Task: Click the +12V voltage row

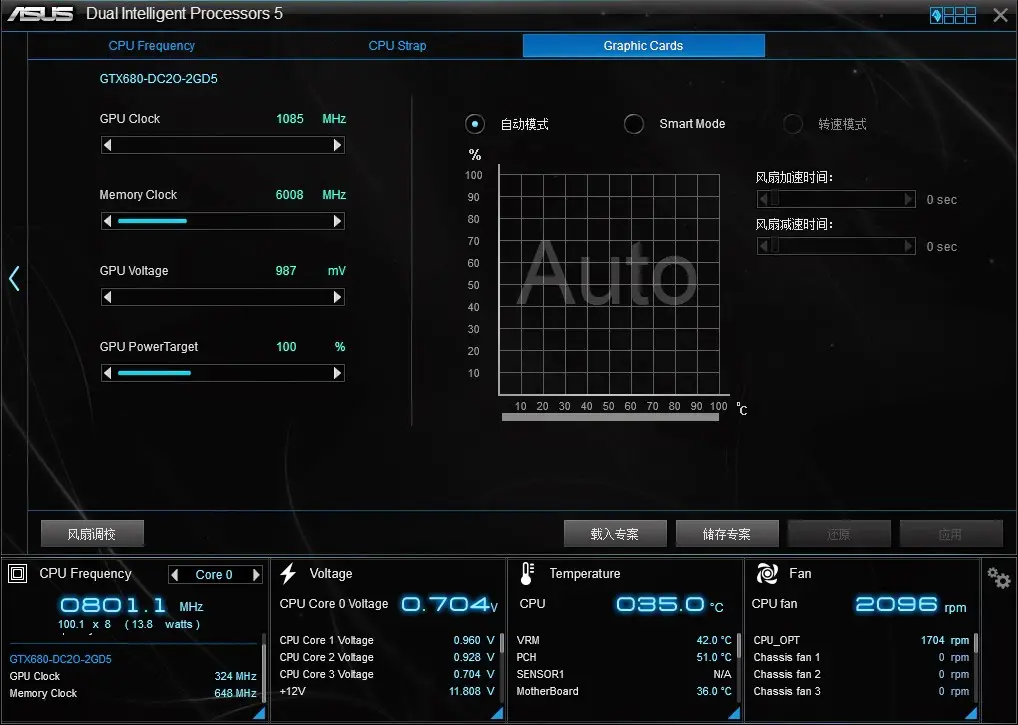Action: (x=387, y=691)
